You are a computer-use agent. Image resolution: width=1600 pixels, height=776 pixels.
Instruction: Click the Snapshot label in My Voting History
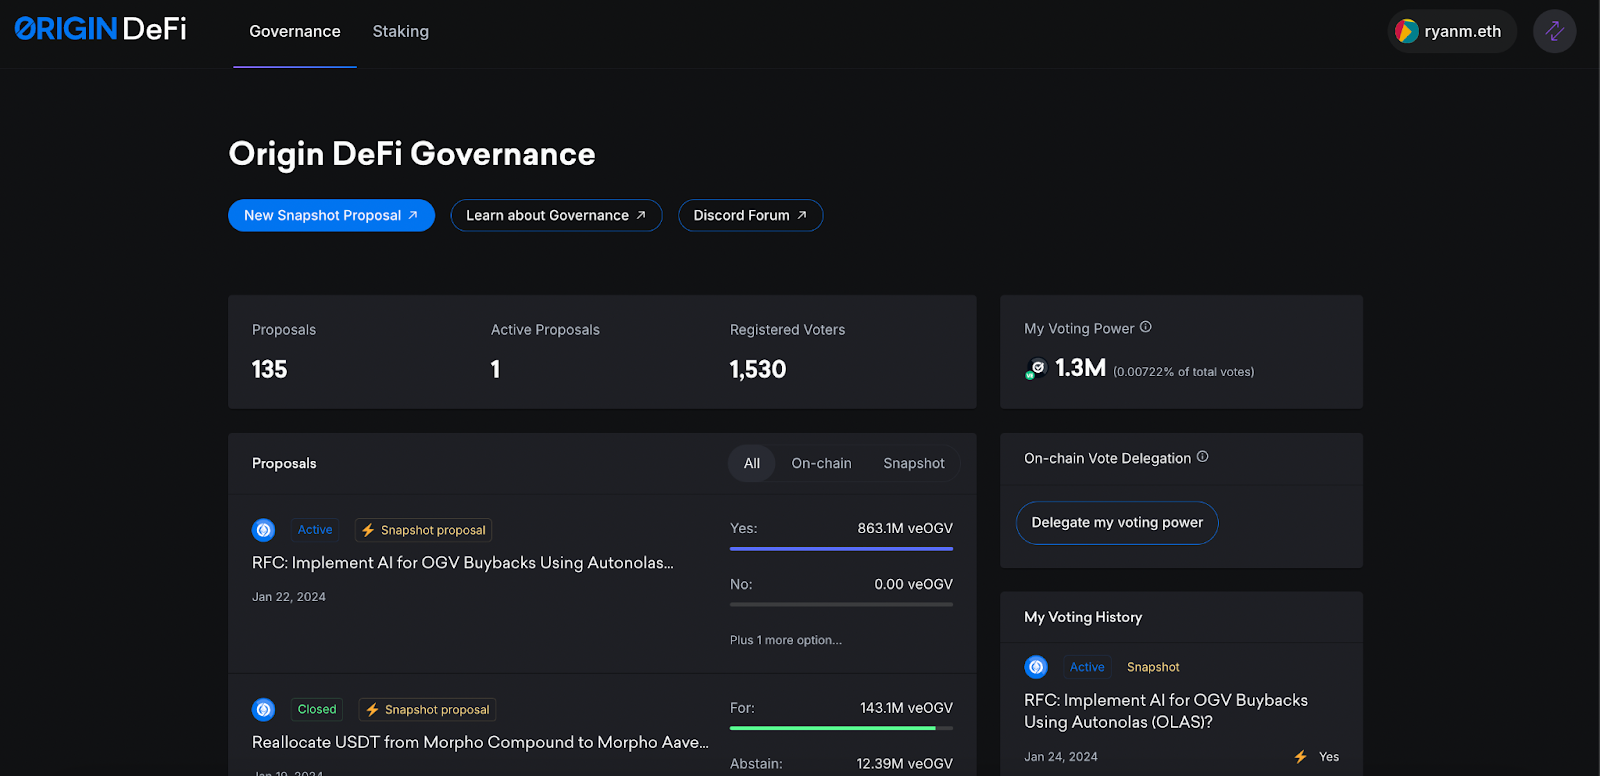tap(1153, 667)
